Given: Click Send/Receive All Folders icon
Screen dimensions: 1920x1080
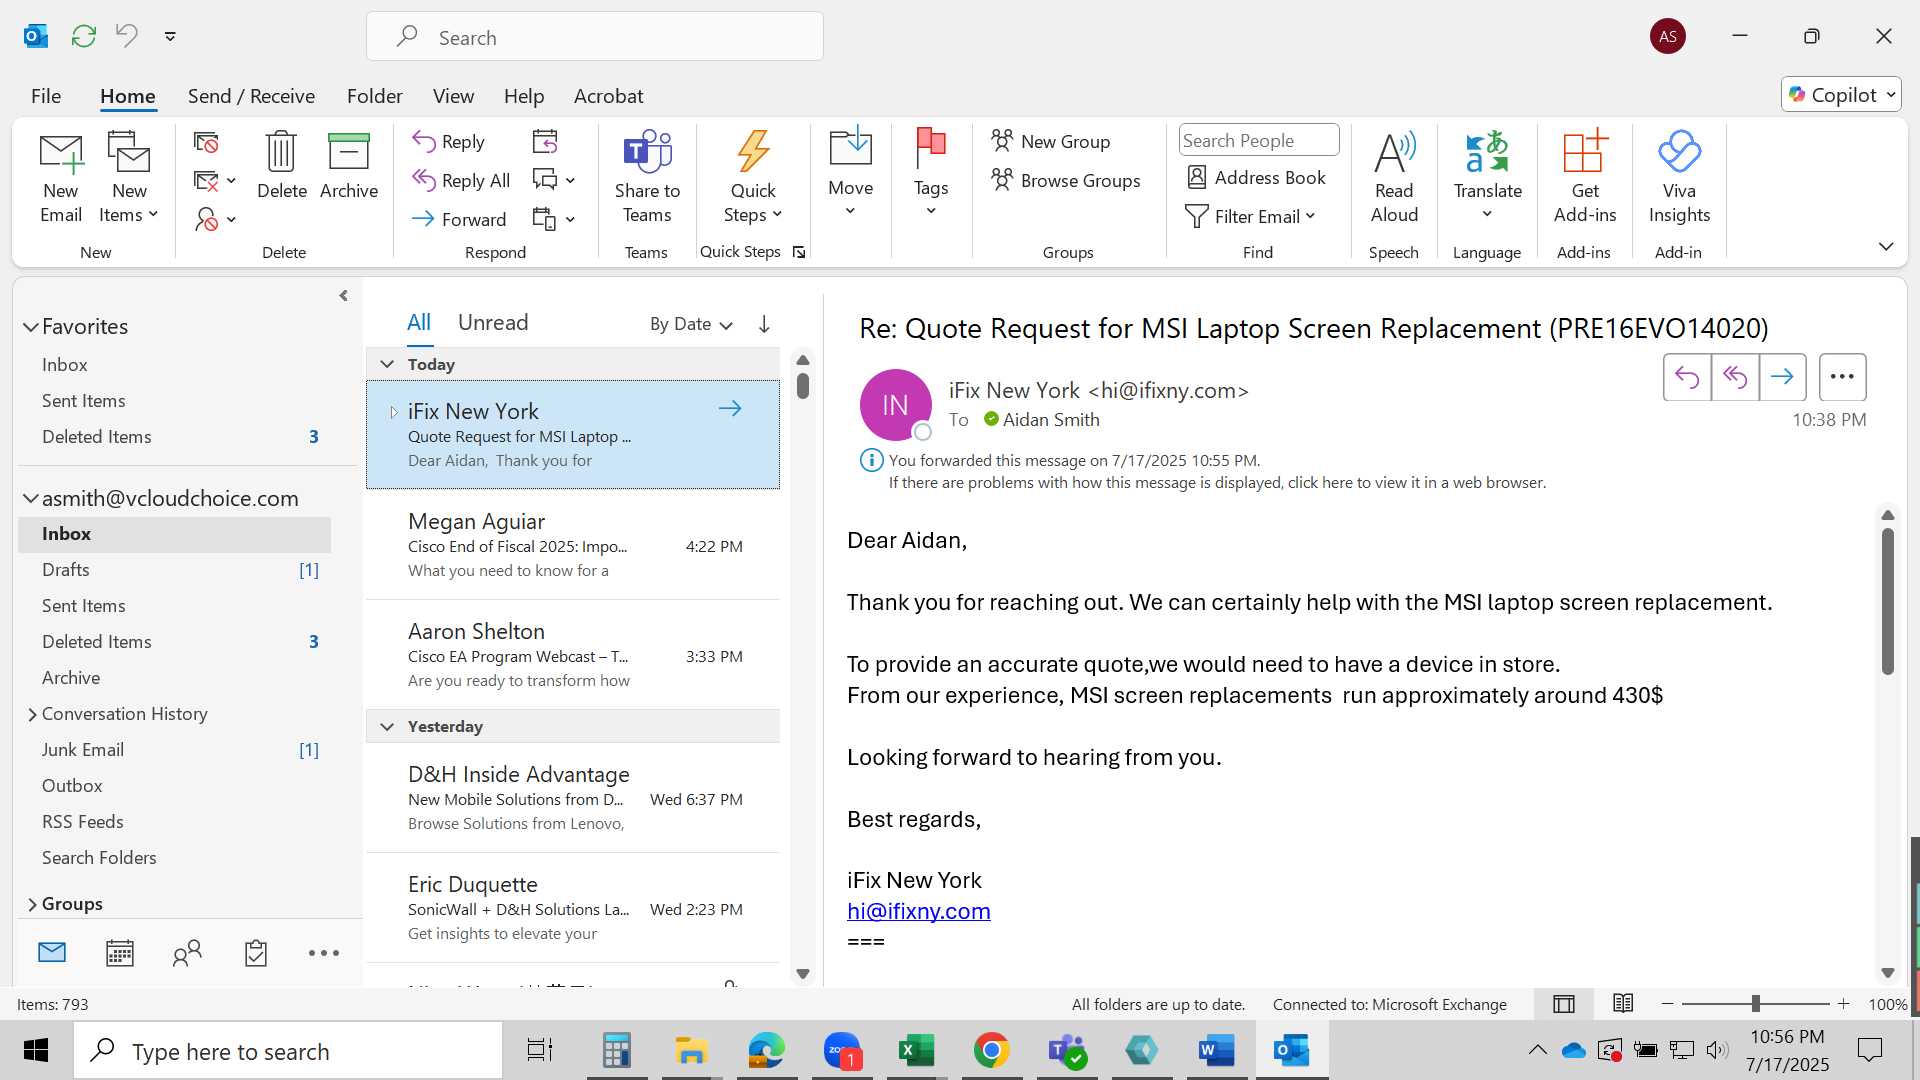Looking at the screenshot, I should pyautogui.click(x=84, y=36).
